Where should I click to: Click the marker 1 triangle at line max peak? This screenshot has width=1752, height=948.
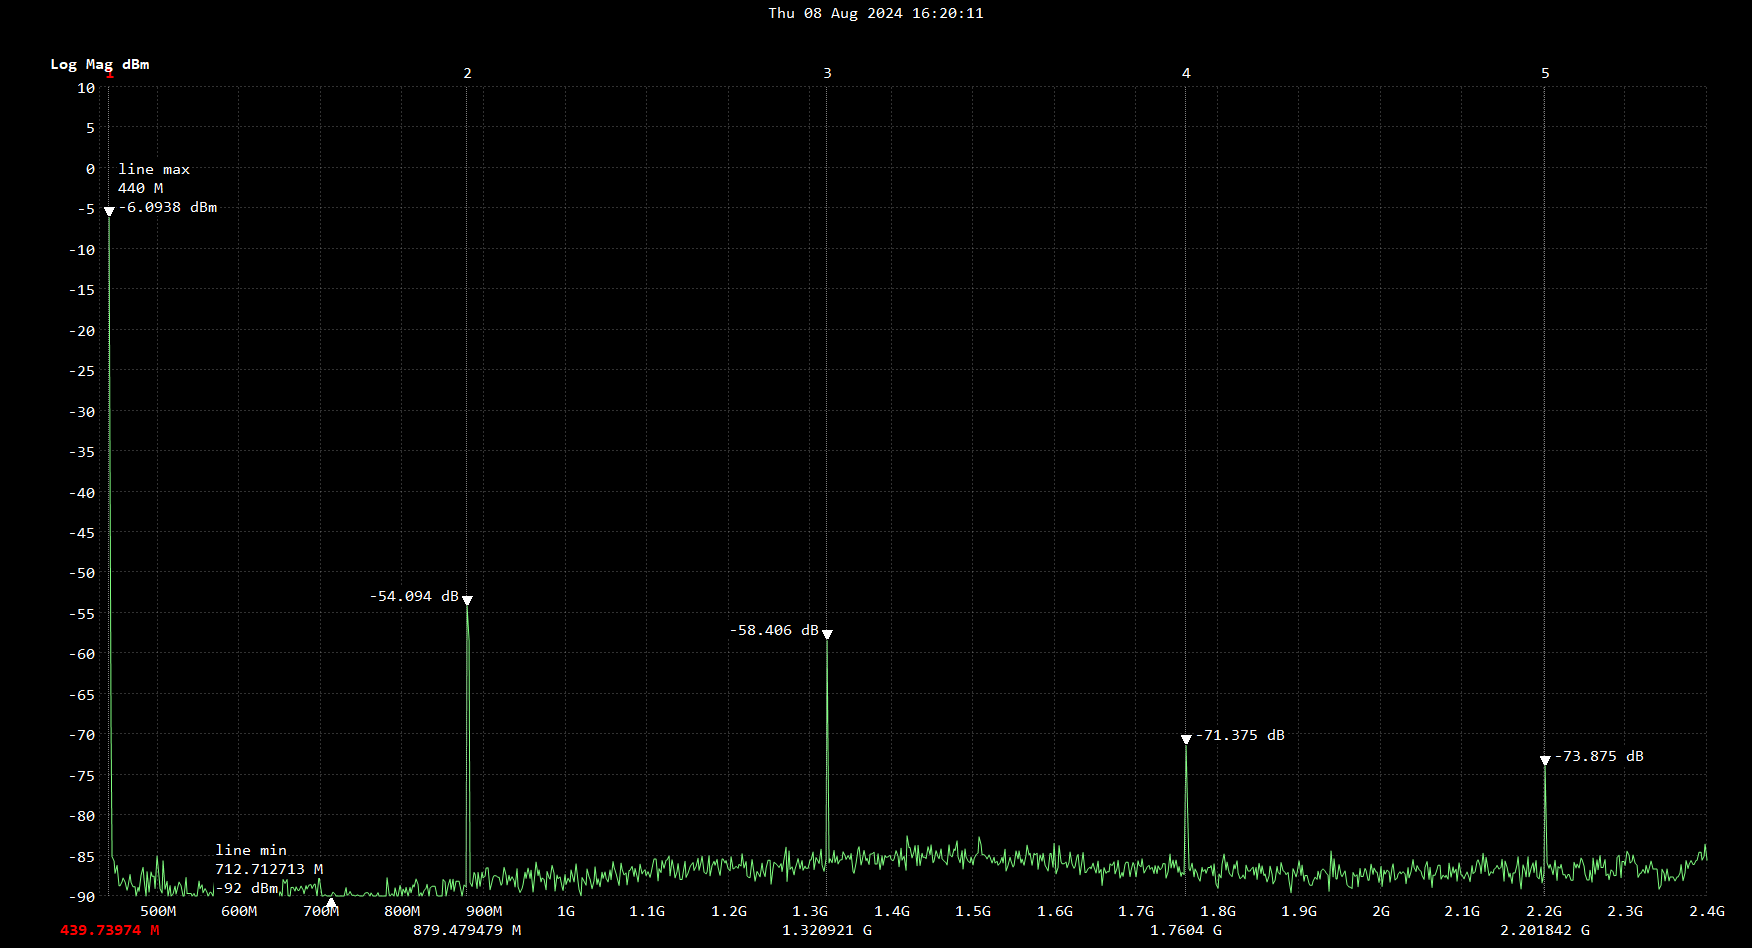109,212
